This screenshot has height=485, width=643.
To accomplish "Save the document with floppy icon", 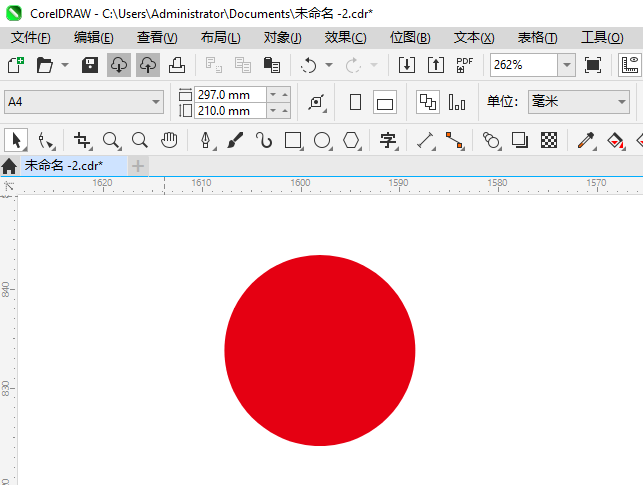I will tap(90, 65).
